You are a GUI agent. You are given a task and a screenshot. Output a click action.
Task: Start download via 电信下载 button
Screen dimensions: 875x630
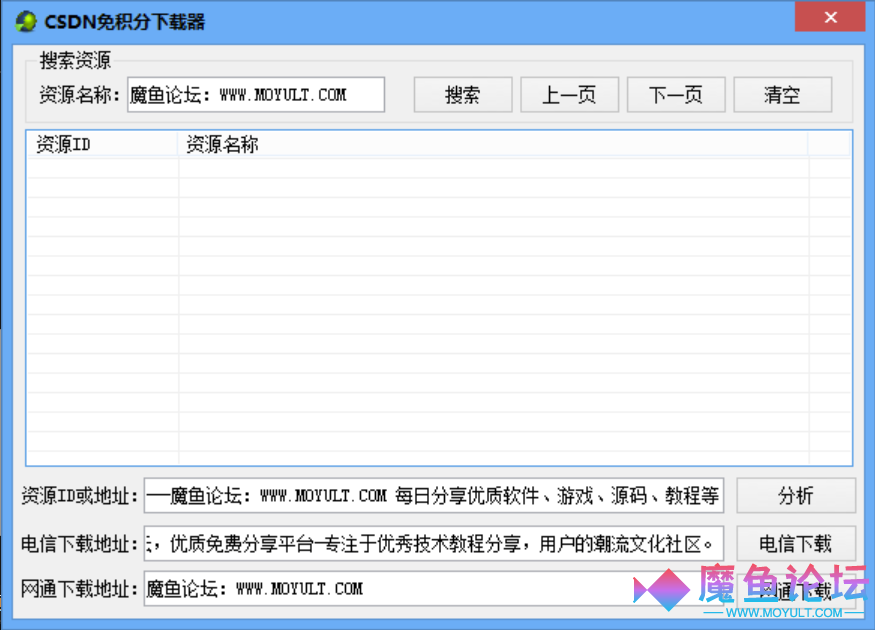point(796,544)
